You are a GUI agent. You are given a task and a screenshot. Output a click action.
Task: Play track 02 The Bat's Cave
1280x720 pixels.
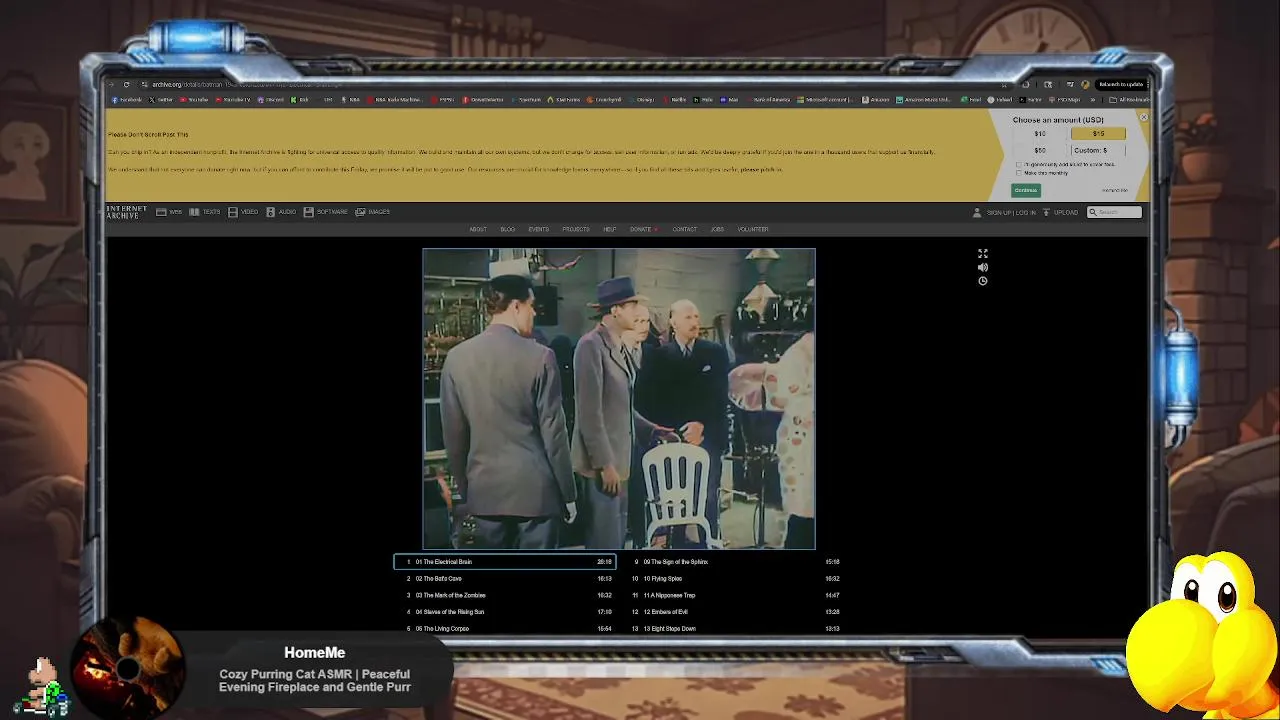click(505, 578)
